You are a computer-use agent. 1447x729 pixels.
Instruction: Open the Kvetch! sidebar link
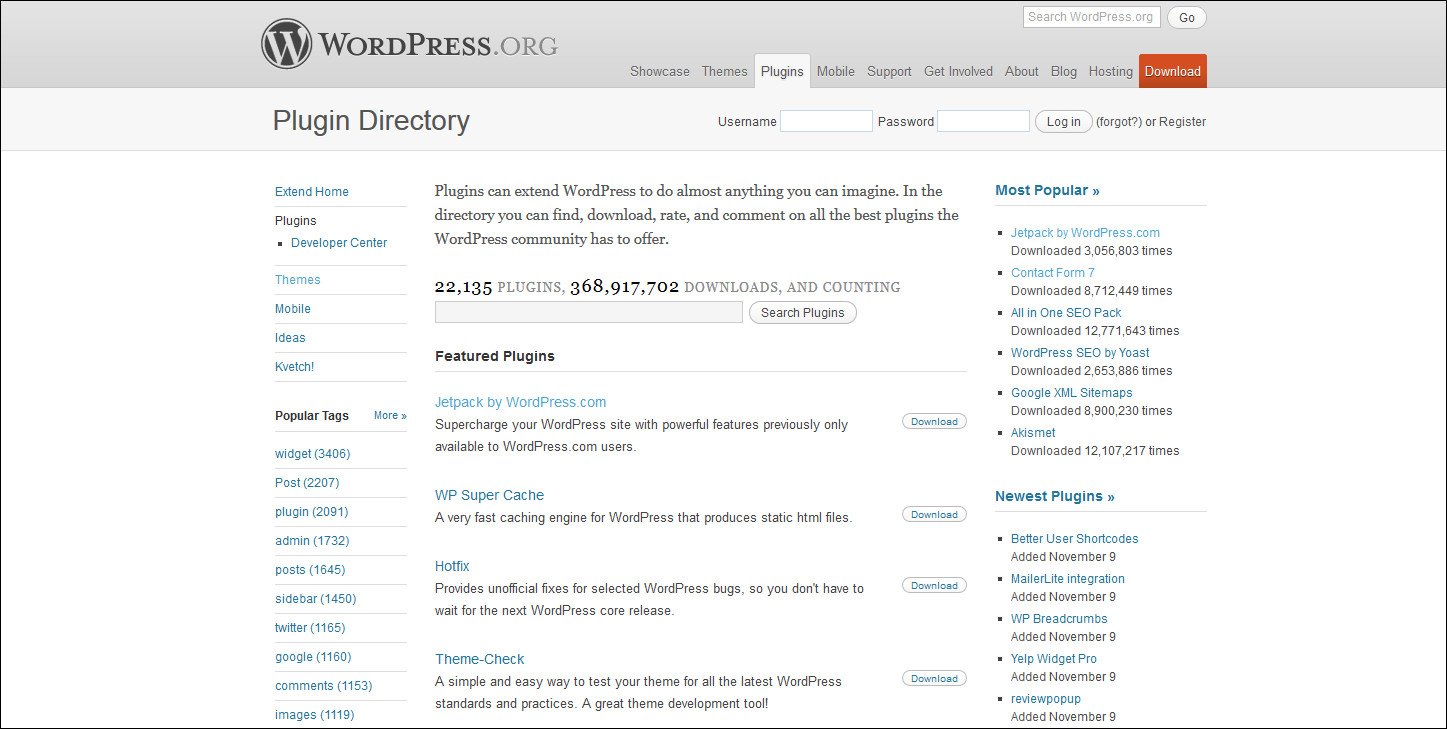click(295, 367)
